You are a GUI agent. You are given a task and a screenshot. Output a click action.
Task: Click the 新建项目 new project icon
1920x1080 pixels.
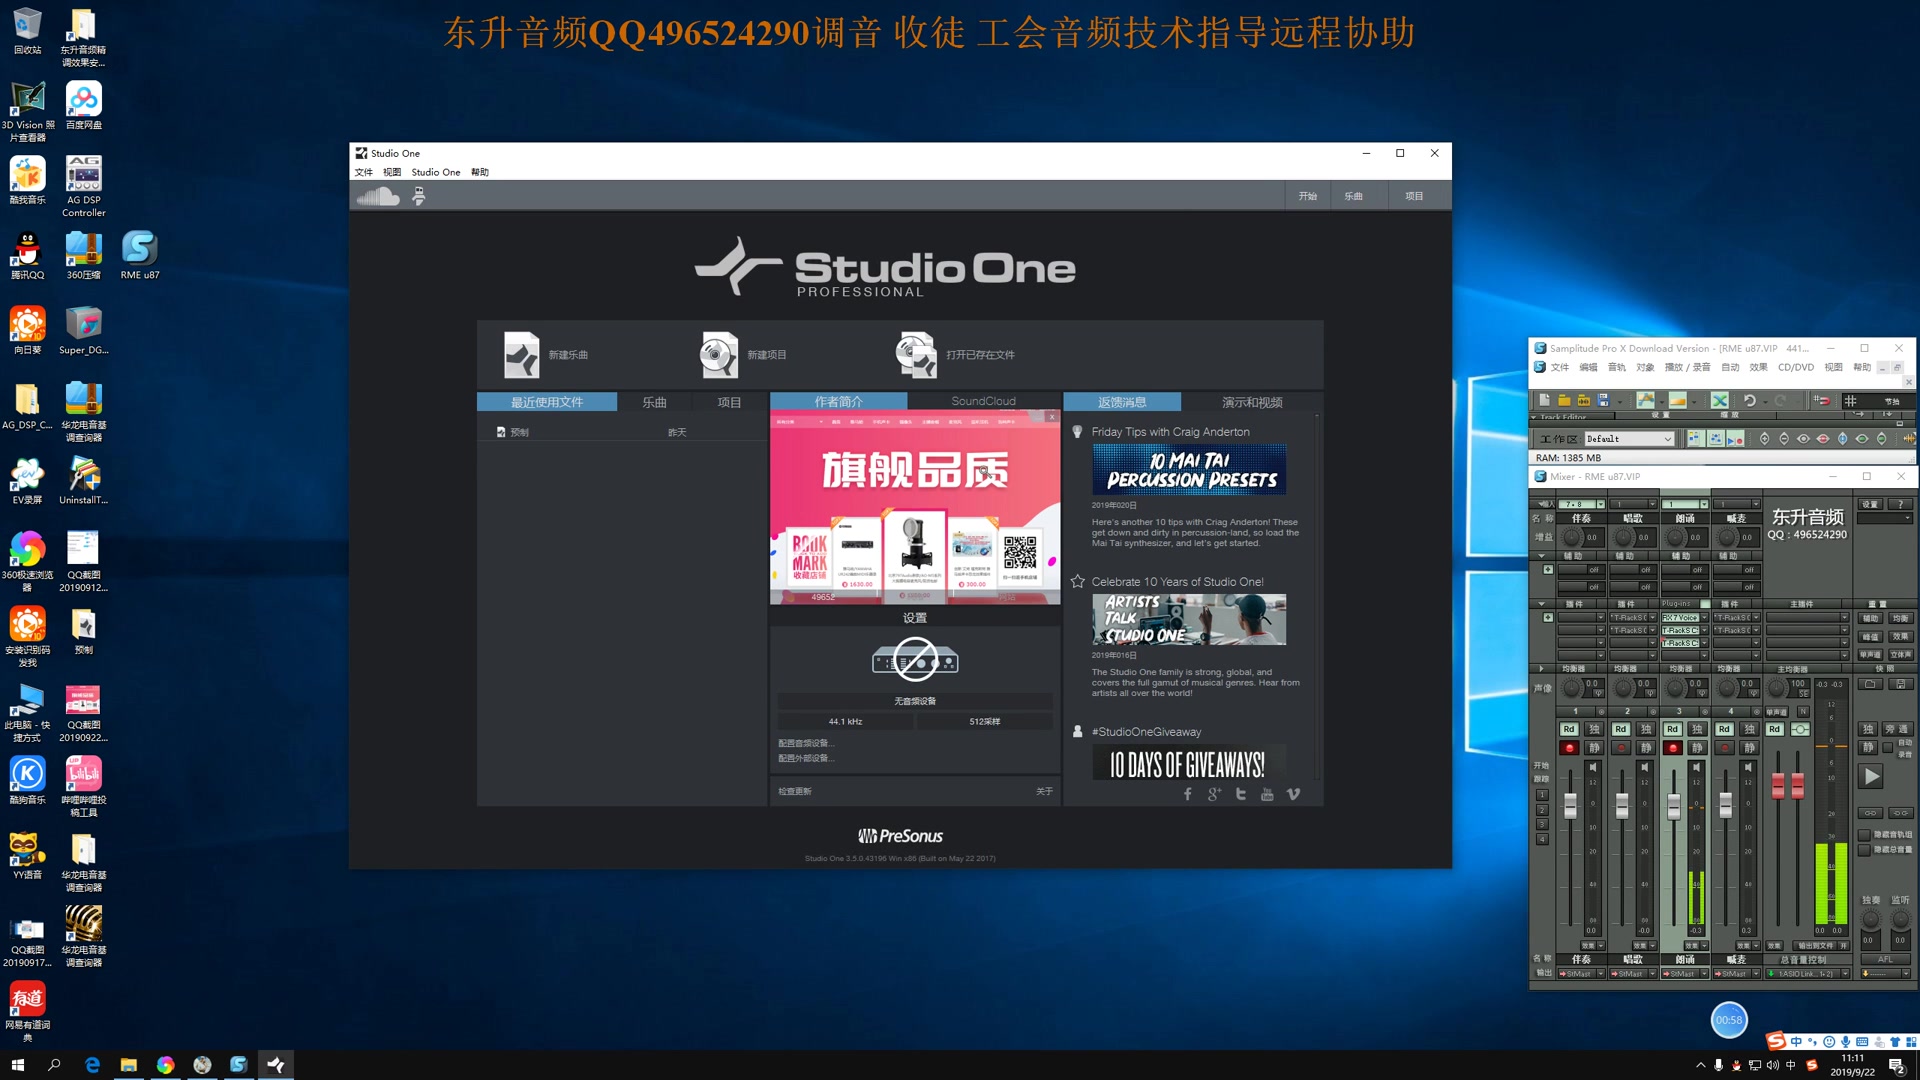719,355
